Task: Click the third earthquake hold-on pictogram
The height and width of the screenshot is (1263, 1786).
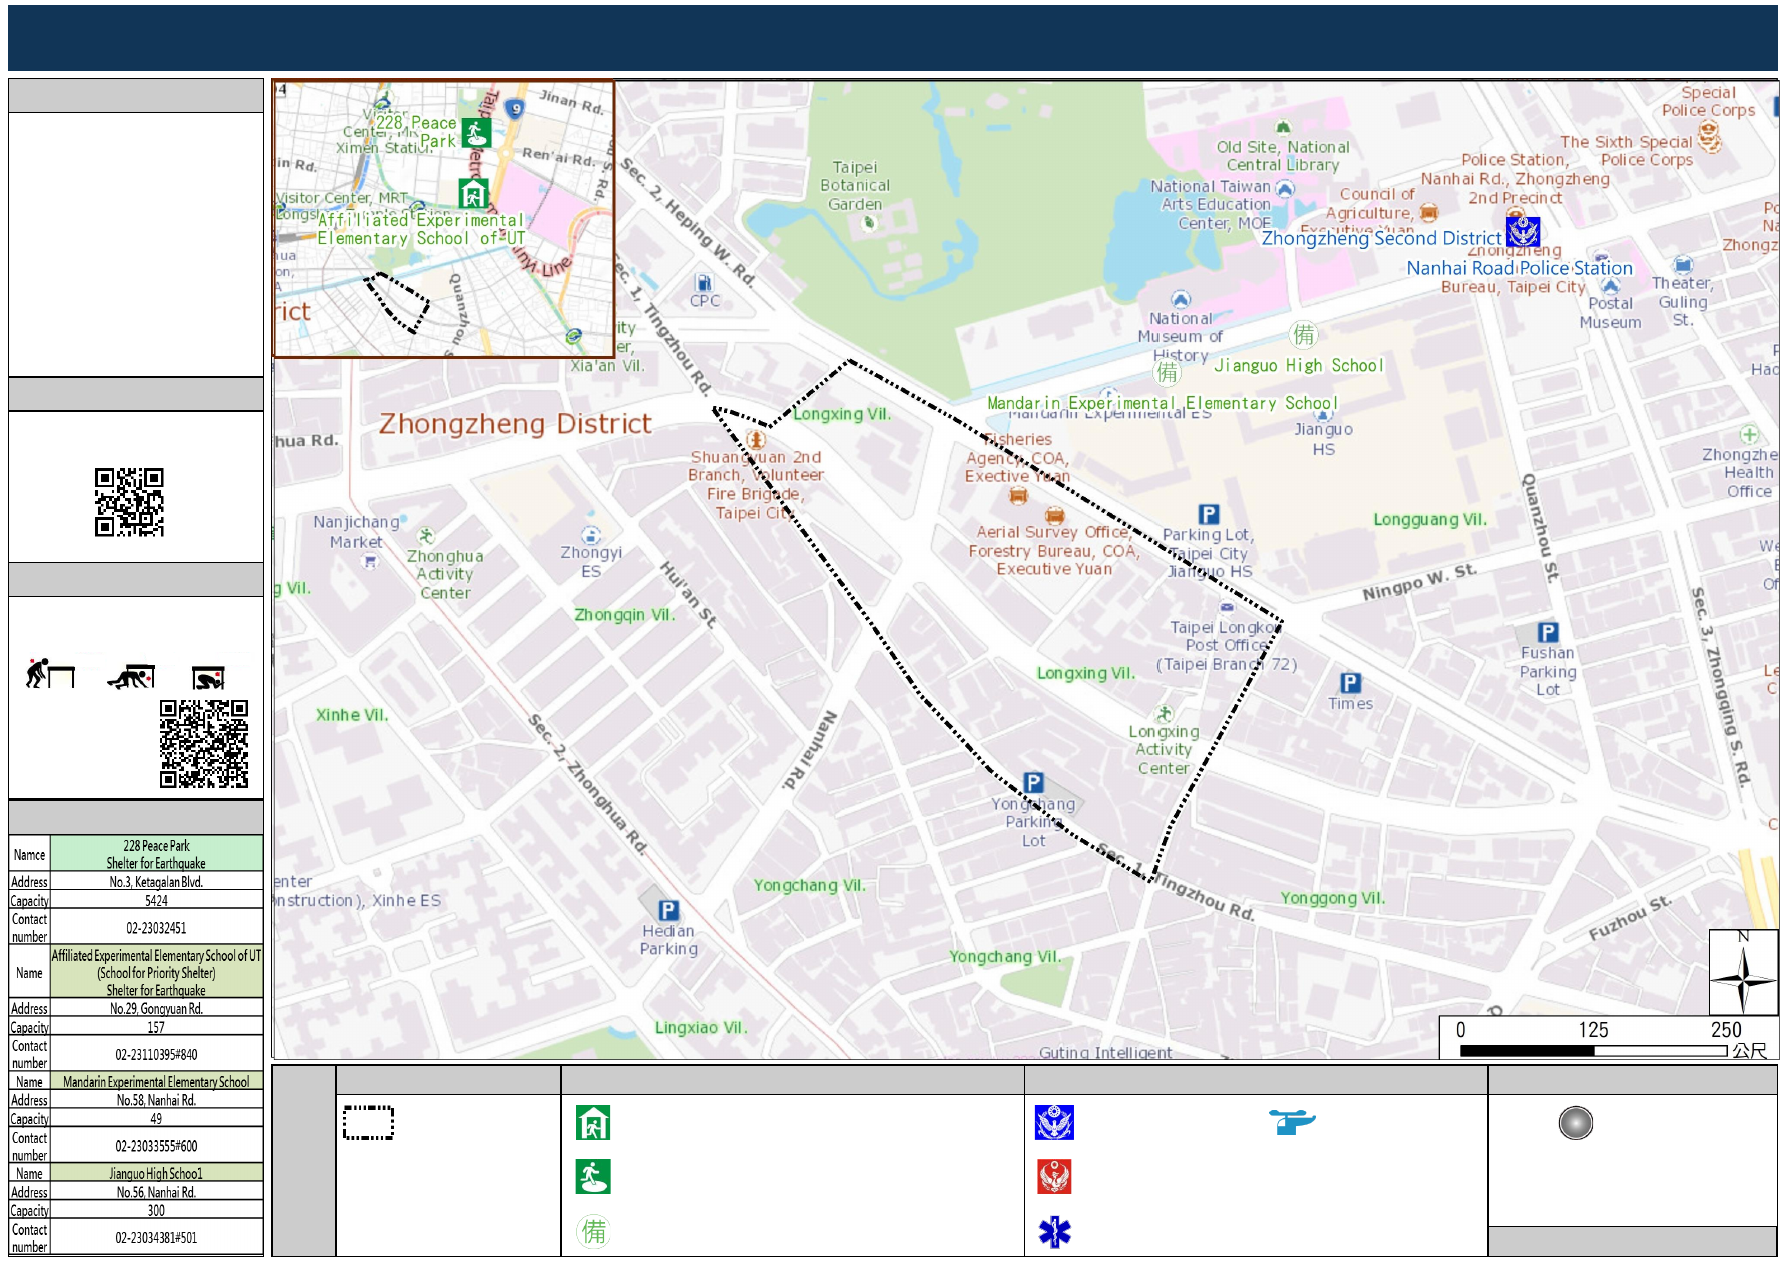Action: [x=209, y=678]
